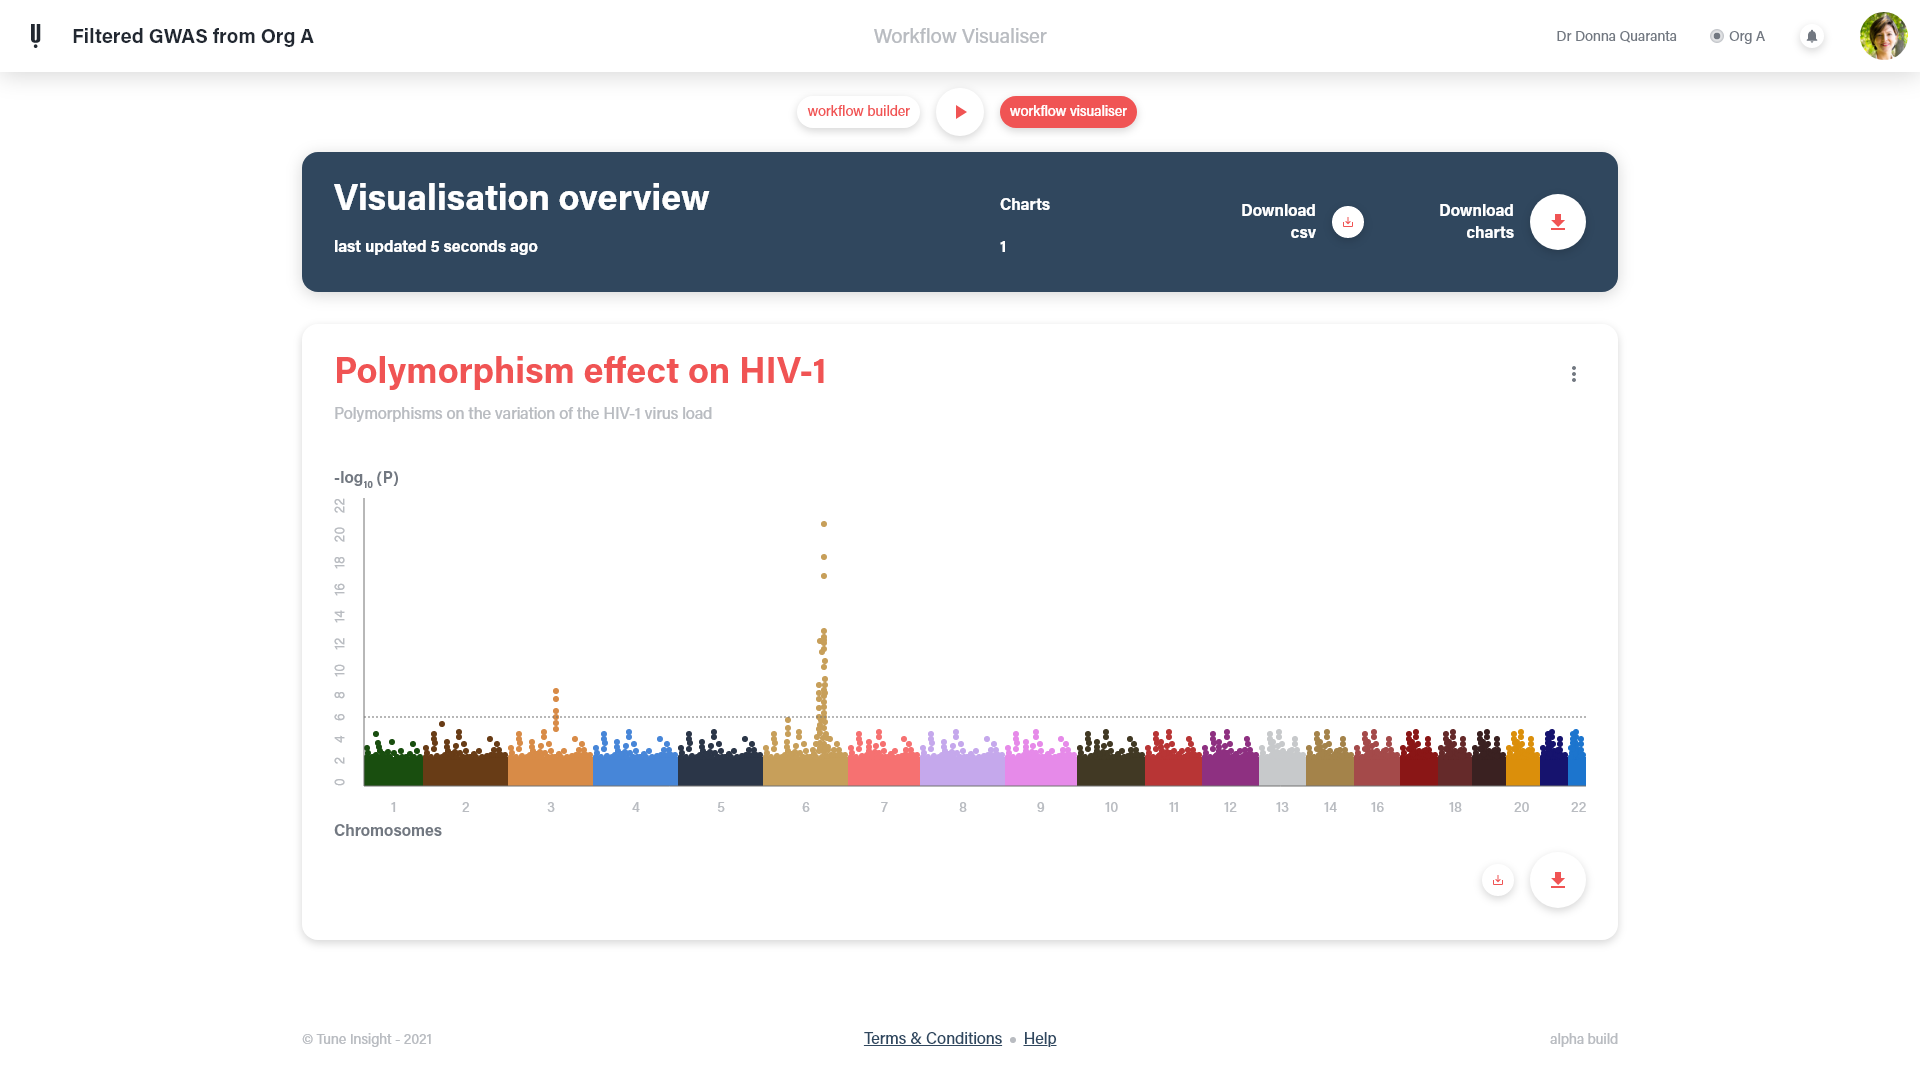The width and height of the screenshot is (1920, 1080).
Task: Open the user profile avatar
Action: tap(1883, 36)
